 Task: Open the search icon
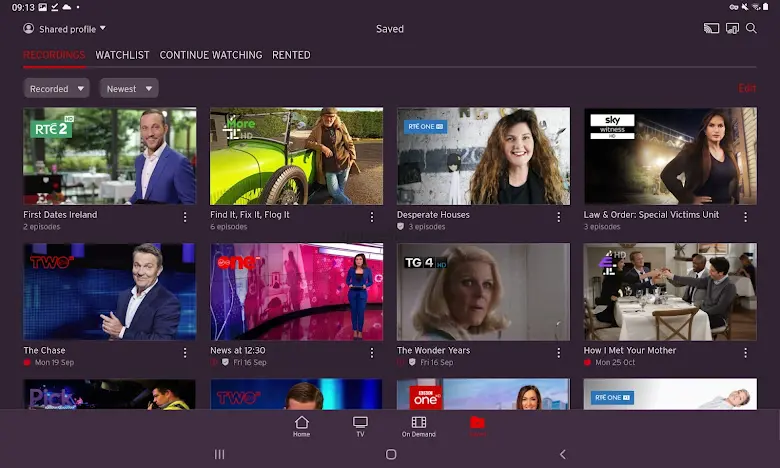(x=751, y=28)
